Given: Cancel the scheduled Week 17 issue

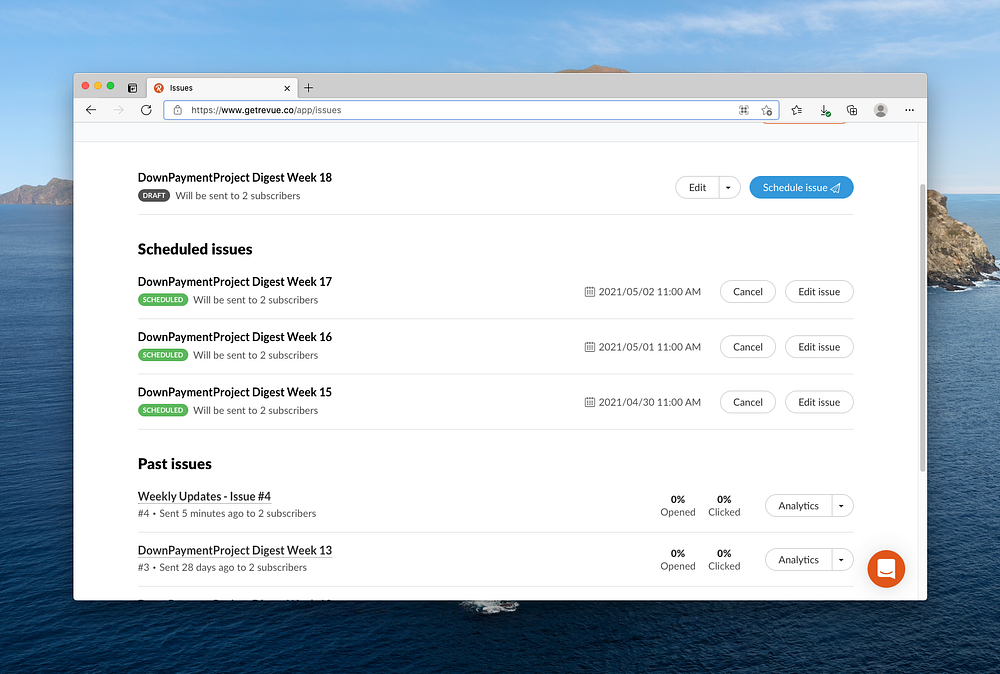Looking at the screenshot, I should click(x=747, y=291).
